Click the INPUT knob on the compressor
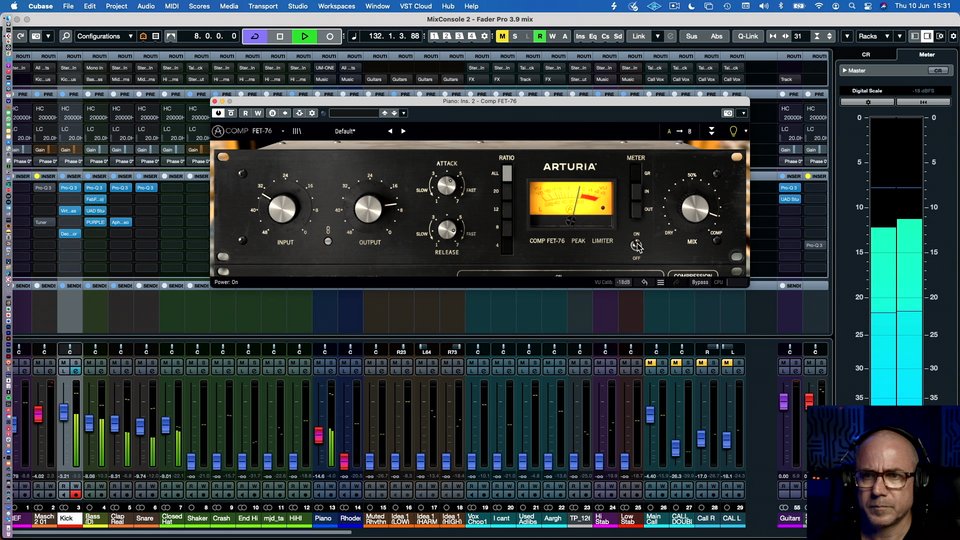Screen dimensions: 960x540 (x=282, y=208)
